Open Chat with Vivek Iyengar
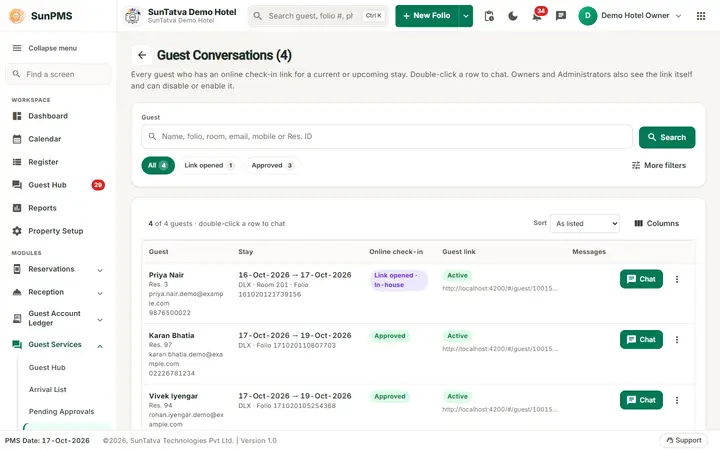 click(641, 400)
